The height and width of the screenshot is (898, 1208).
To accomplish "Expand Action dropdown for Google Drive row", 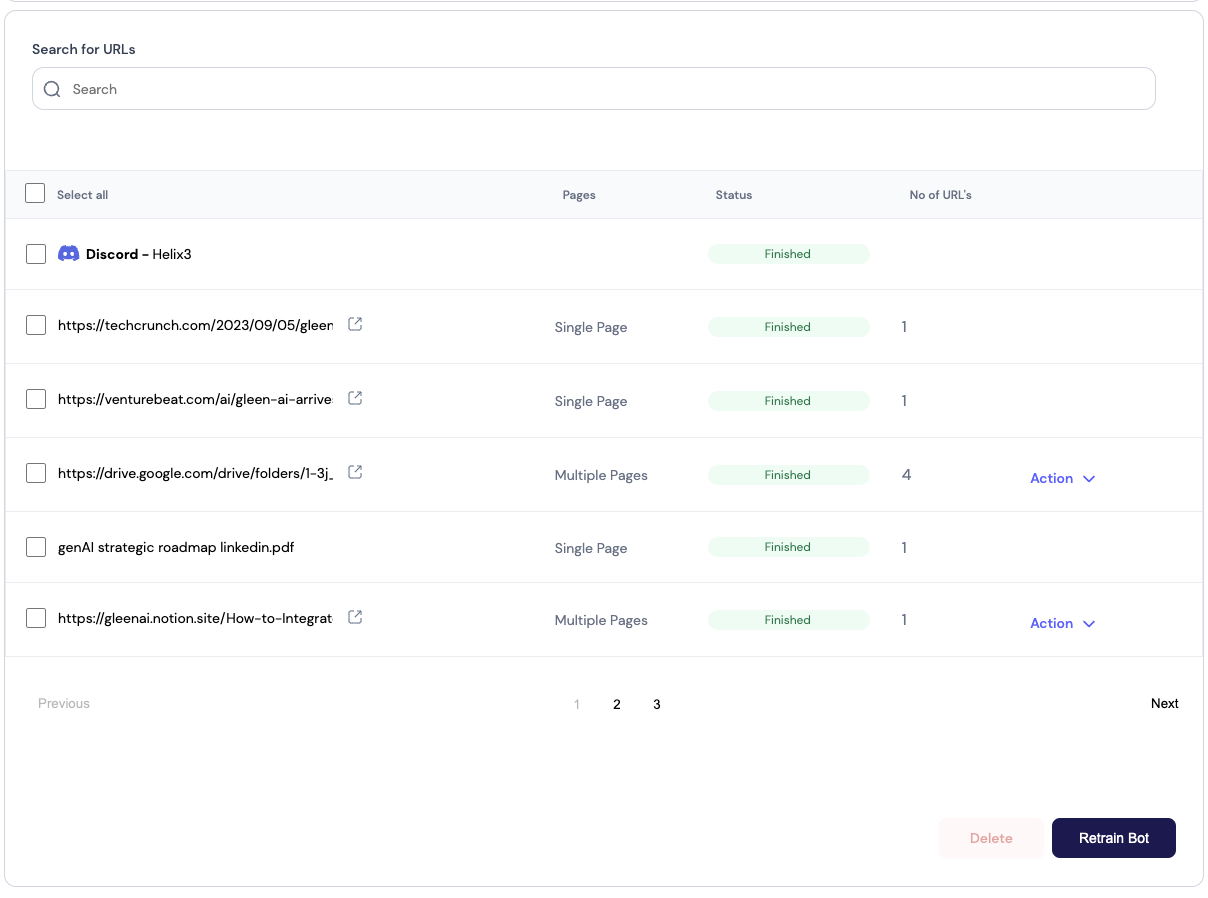I will (x=1062, y=478).
